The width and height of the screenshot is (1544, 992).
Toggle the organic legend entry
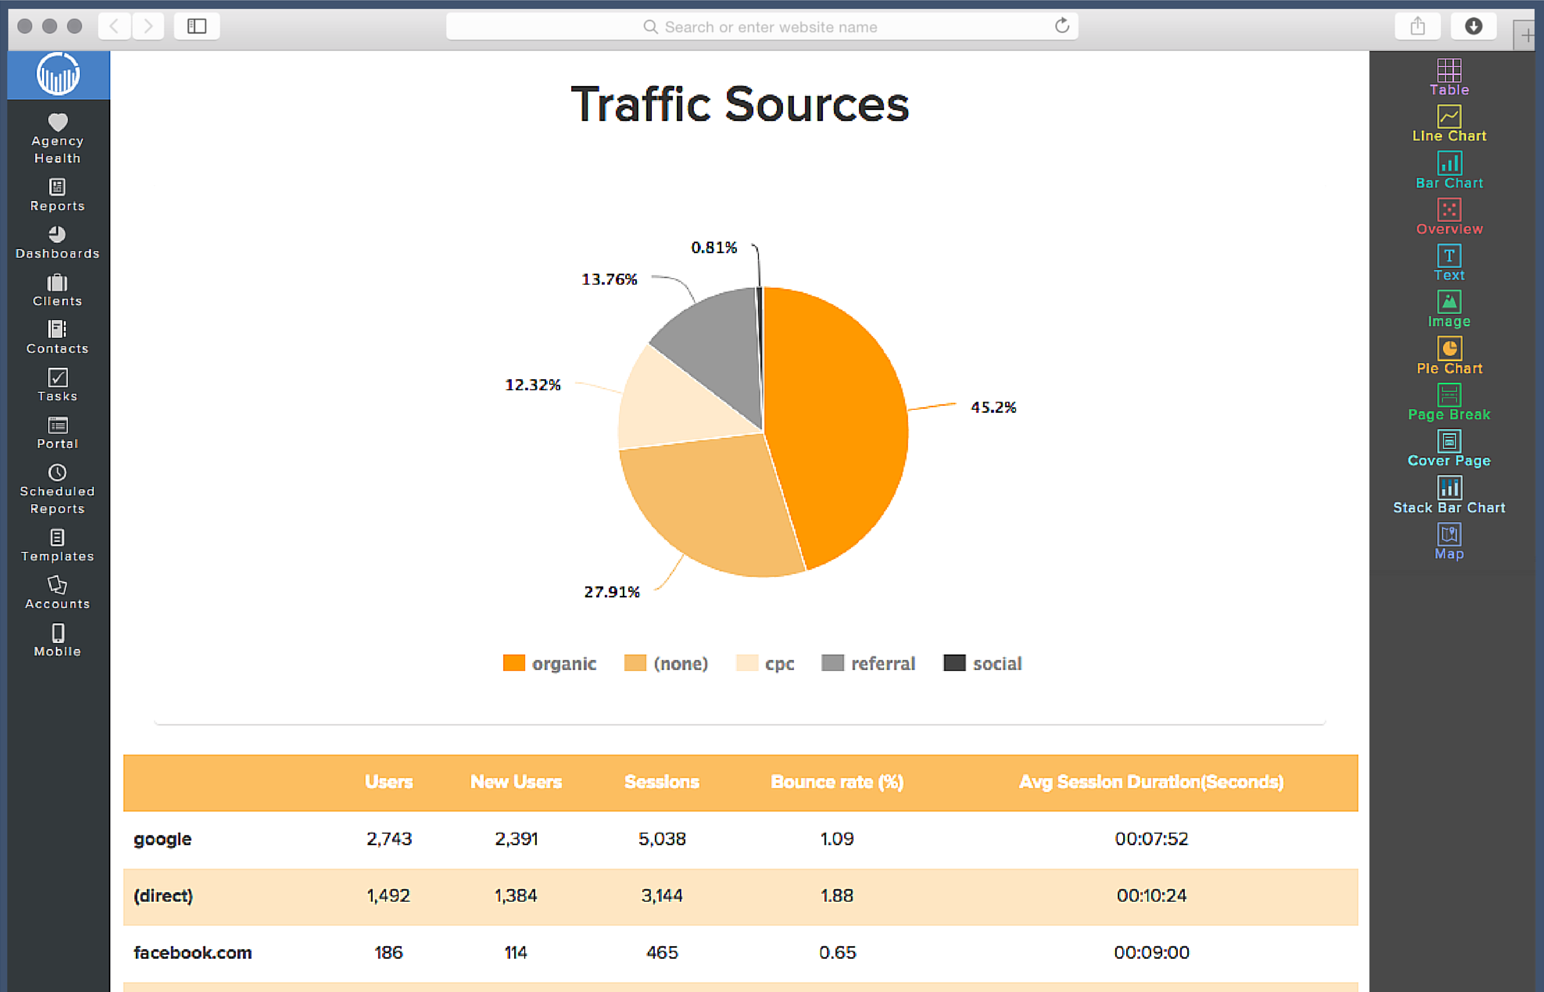(550, 664)
